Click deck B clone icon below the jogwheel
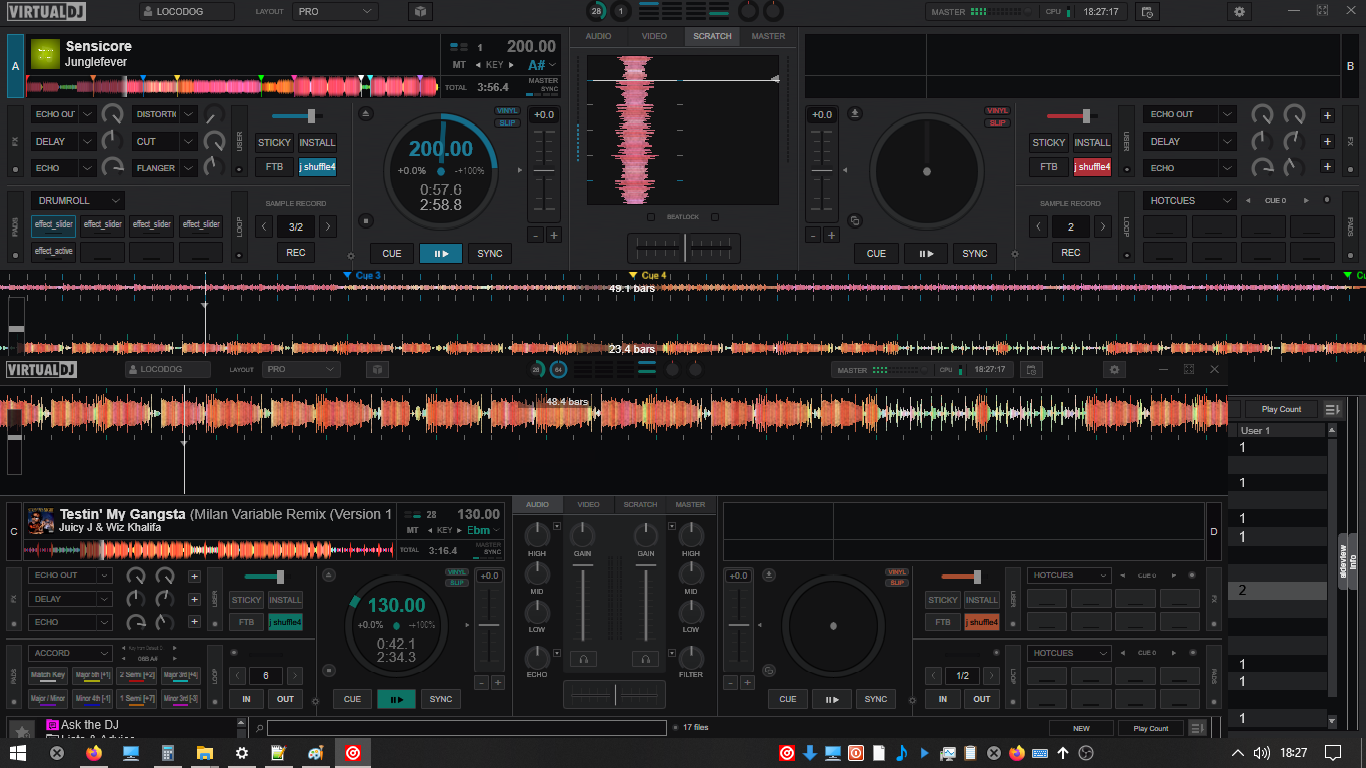Viewport: 1366px width, 768px height. click(854, 220)
